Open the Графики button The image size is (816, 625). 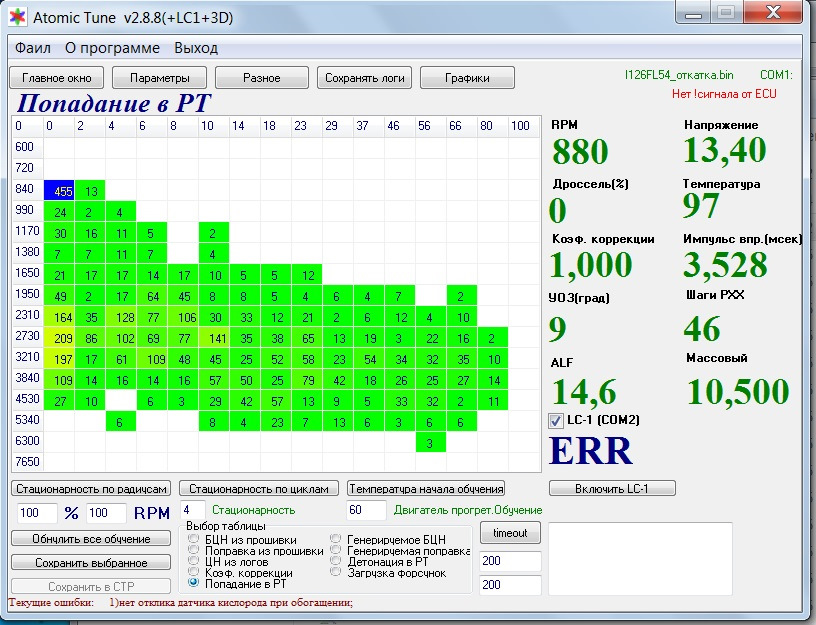tap(467, 78)
